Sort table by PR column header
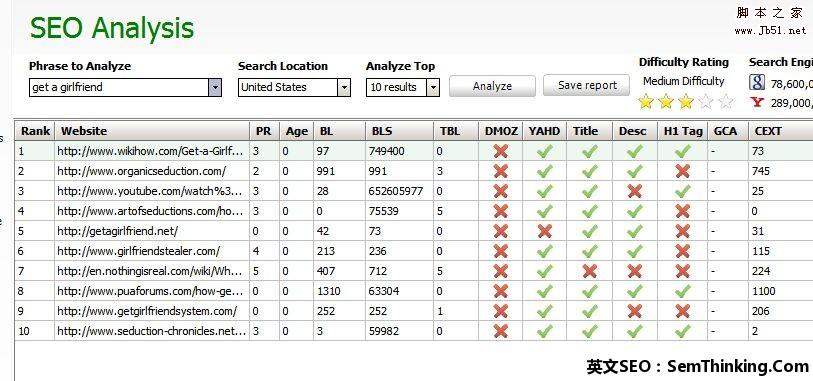This screenshot has height=381, width=813. 264,131
